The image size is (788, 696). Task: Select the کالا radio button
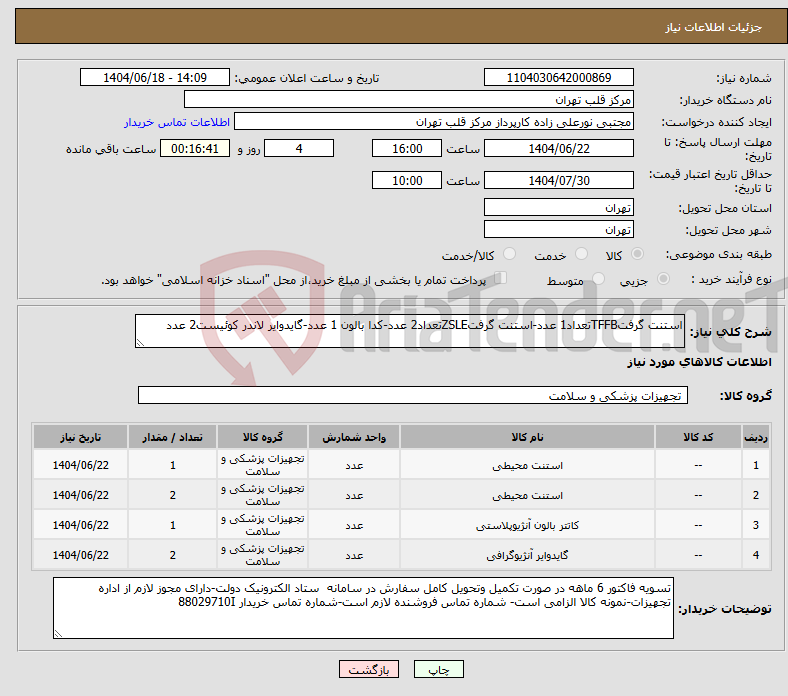(638, 256)
